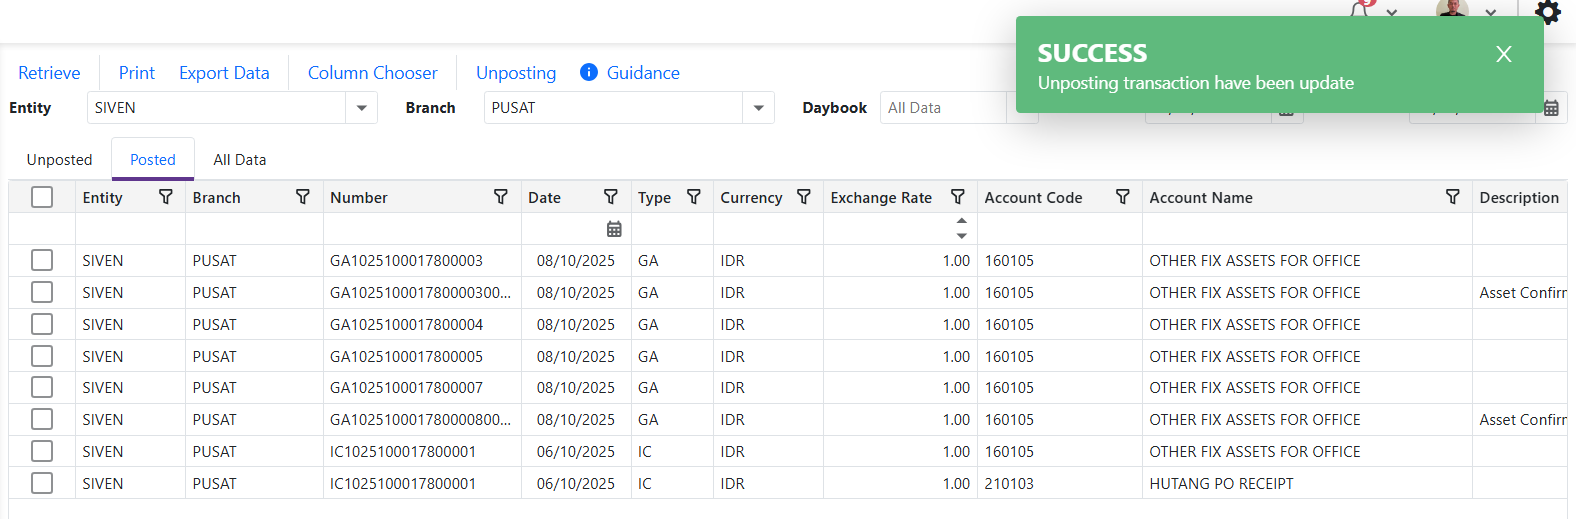Click the Guidance info icon
This screenshot has width=1576, height=519.
[x=589, y=72]
